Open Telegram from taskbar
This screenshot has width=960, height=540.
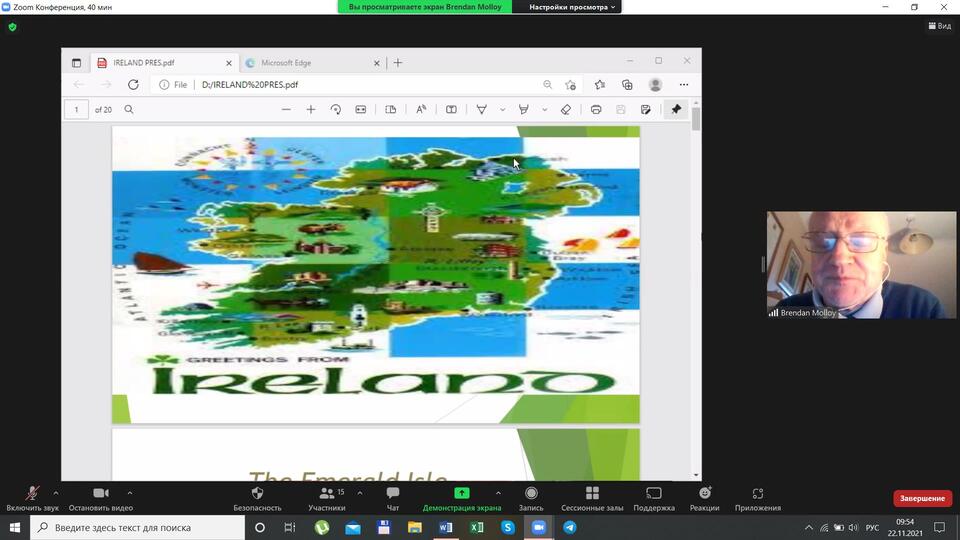coord(569,527)
